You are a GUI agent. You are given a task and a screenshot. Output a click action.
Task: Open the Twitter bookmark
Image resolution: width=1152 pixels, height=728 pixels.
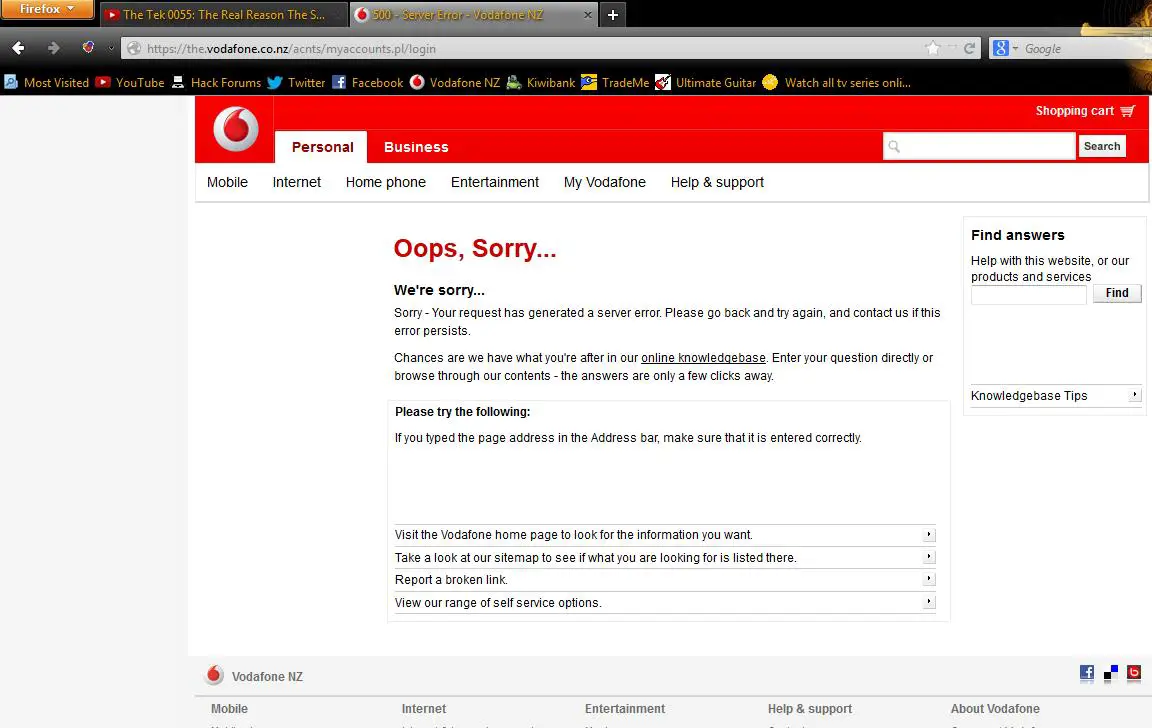coord(296,82)
